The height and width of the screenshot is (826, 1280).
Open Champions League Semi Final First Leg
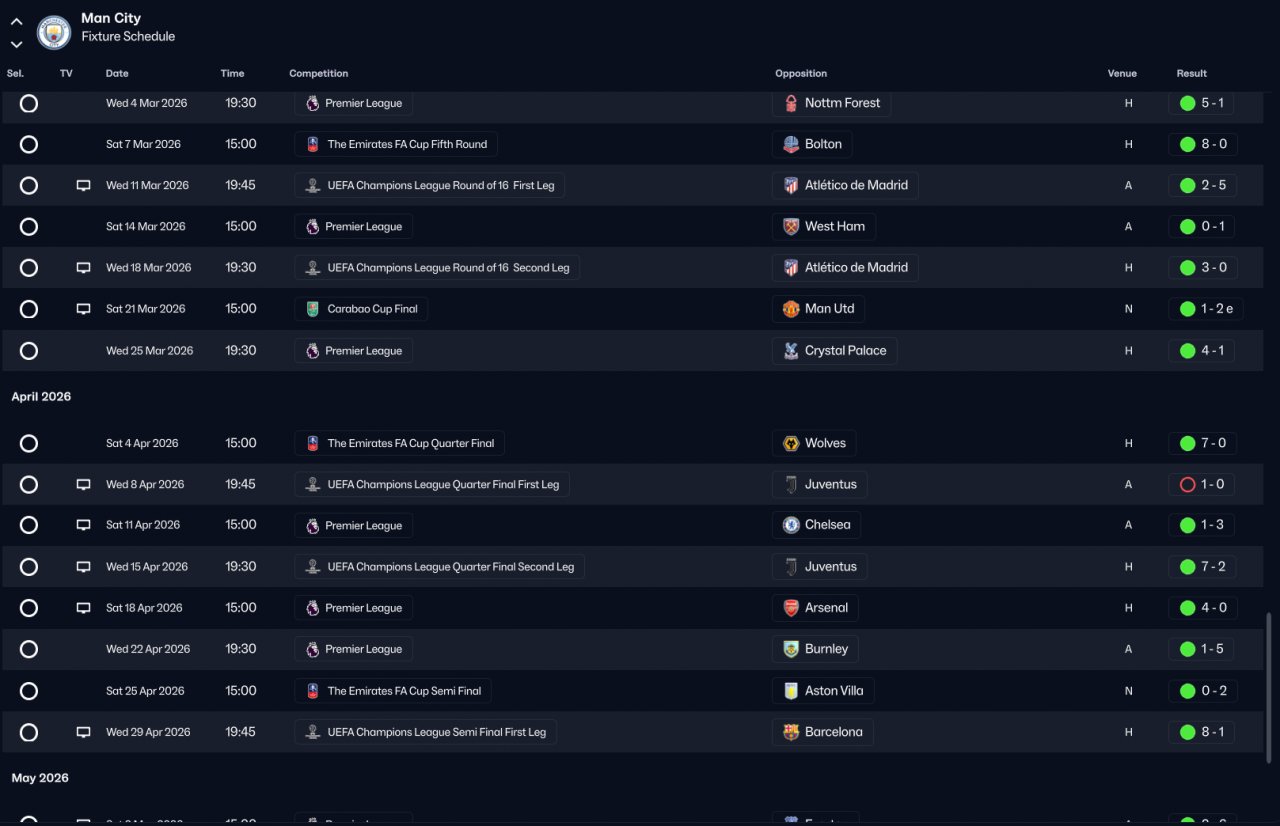click(426, 732)
